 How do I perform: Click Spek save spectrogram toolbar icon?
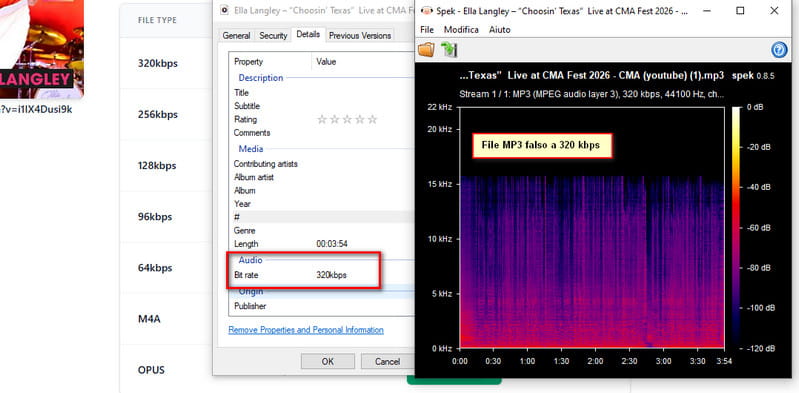coord(449,49)
